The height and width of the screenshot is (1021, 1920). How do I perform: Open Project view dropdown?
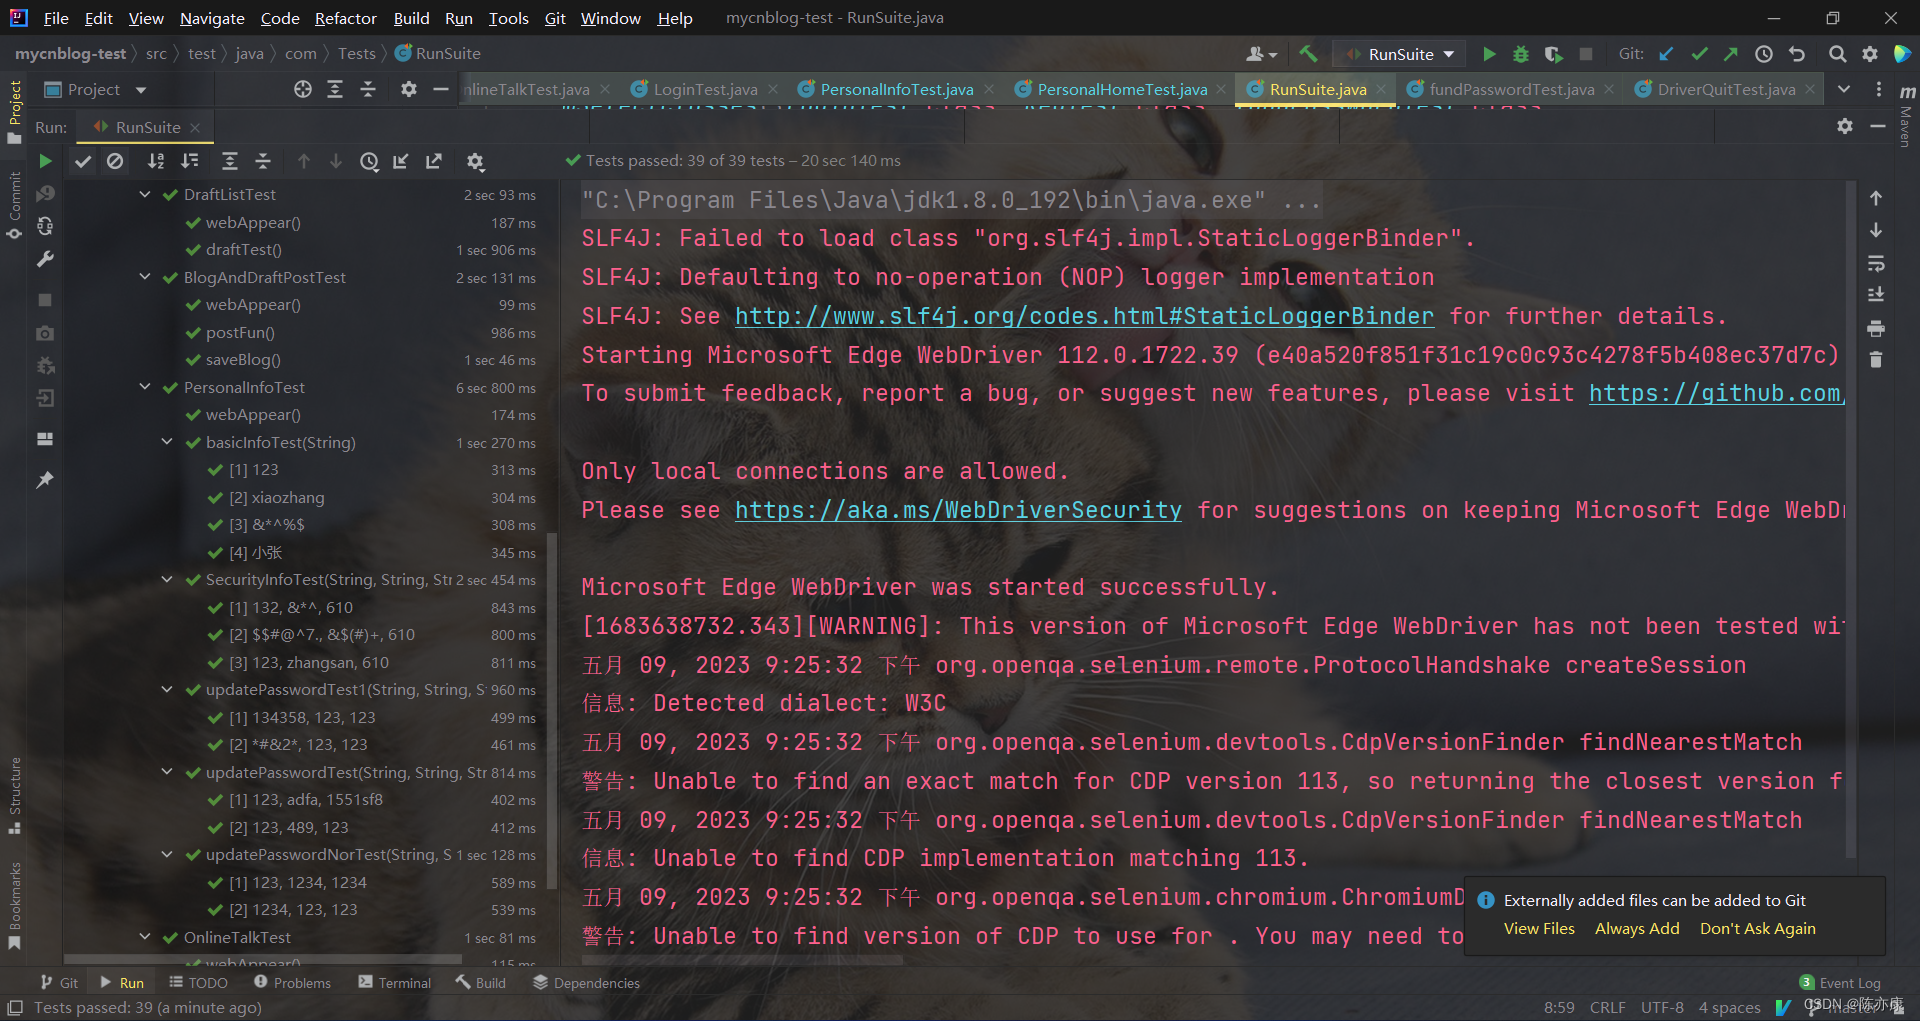[x=96, y=89]
